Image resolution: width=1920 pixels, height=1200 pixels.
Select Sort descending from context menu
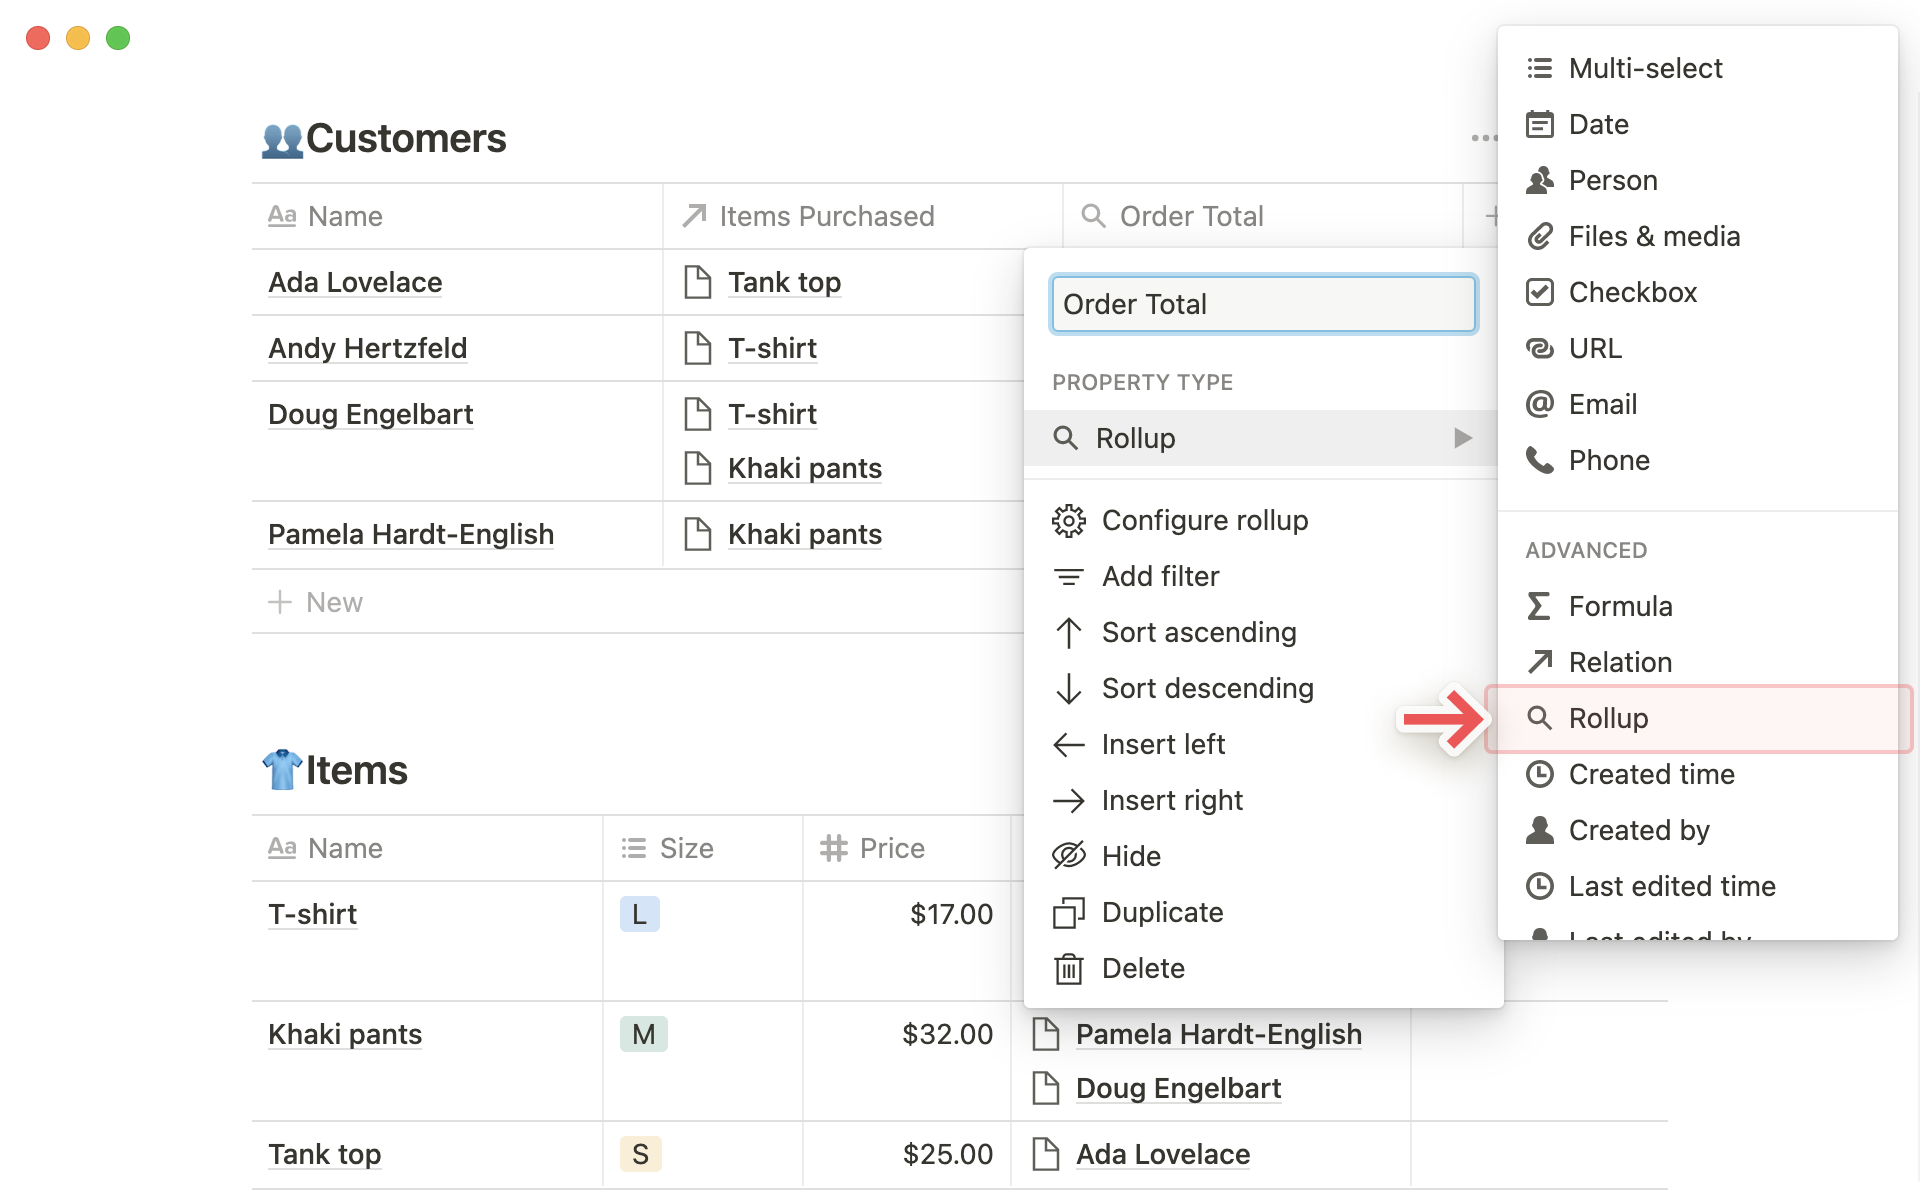pos(1208,688)
